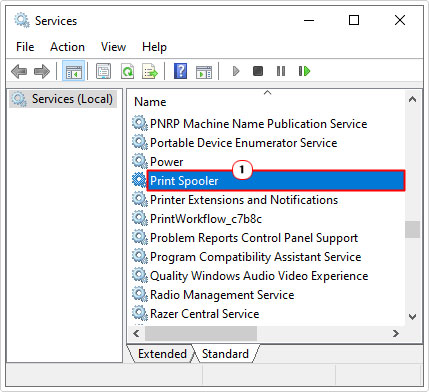
Task: Click the Stop Service square icon
Action: pyautogui.click(x=258, y=71)
